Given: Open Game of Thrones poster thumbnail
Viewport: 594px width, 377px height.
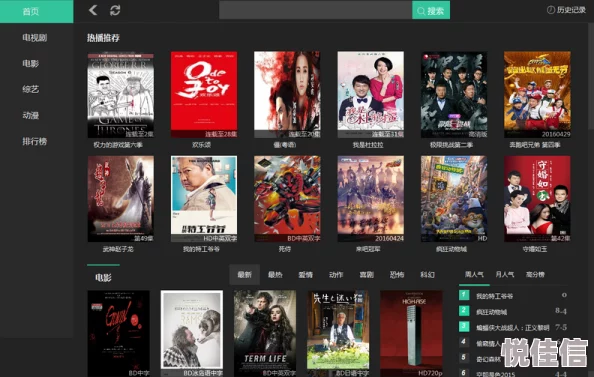Looking at the screenshot, I should [121, 95].
